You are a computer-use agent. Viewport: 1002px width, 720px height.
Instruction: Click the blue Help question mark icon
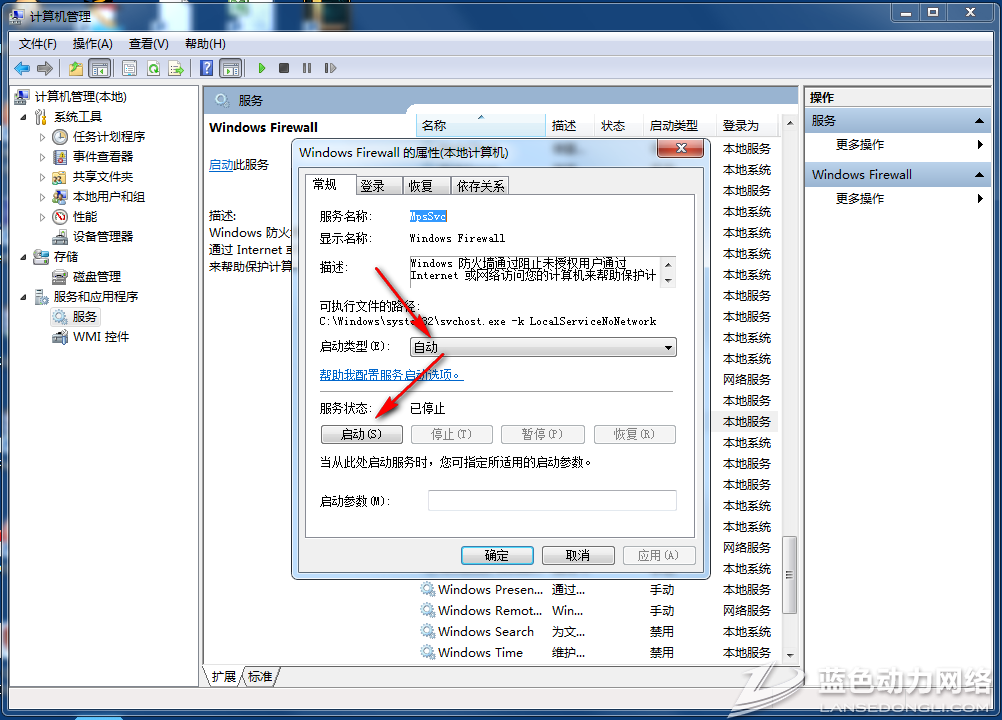(x=206, y=68)
